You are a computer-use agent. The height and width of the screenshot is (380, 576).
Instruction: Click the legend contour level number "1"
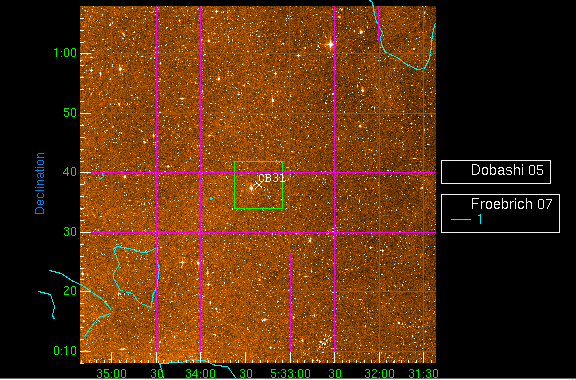pyautogui.click(x=480, y=219)
